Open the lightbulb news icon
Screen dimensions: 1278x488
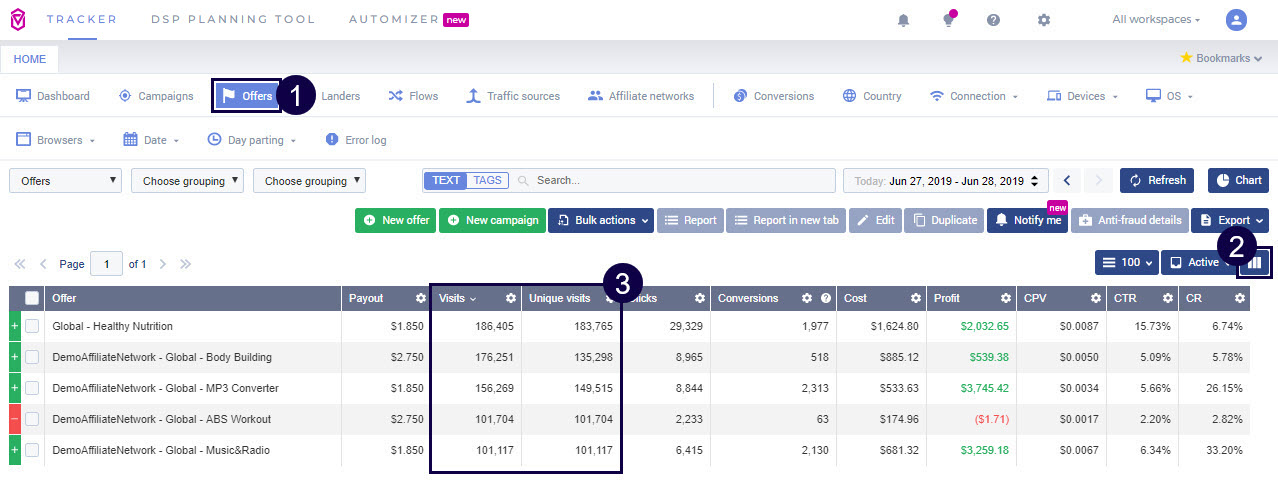coord(948,20)
